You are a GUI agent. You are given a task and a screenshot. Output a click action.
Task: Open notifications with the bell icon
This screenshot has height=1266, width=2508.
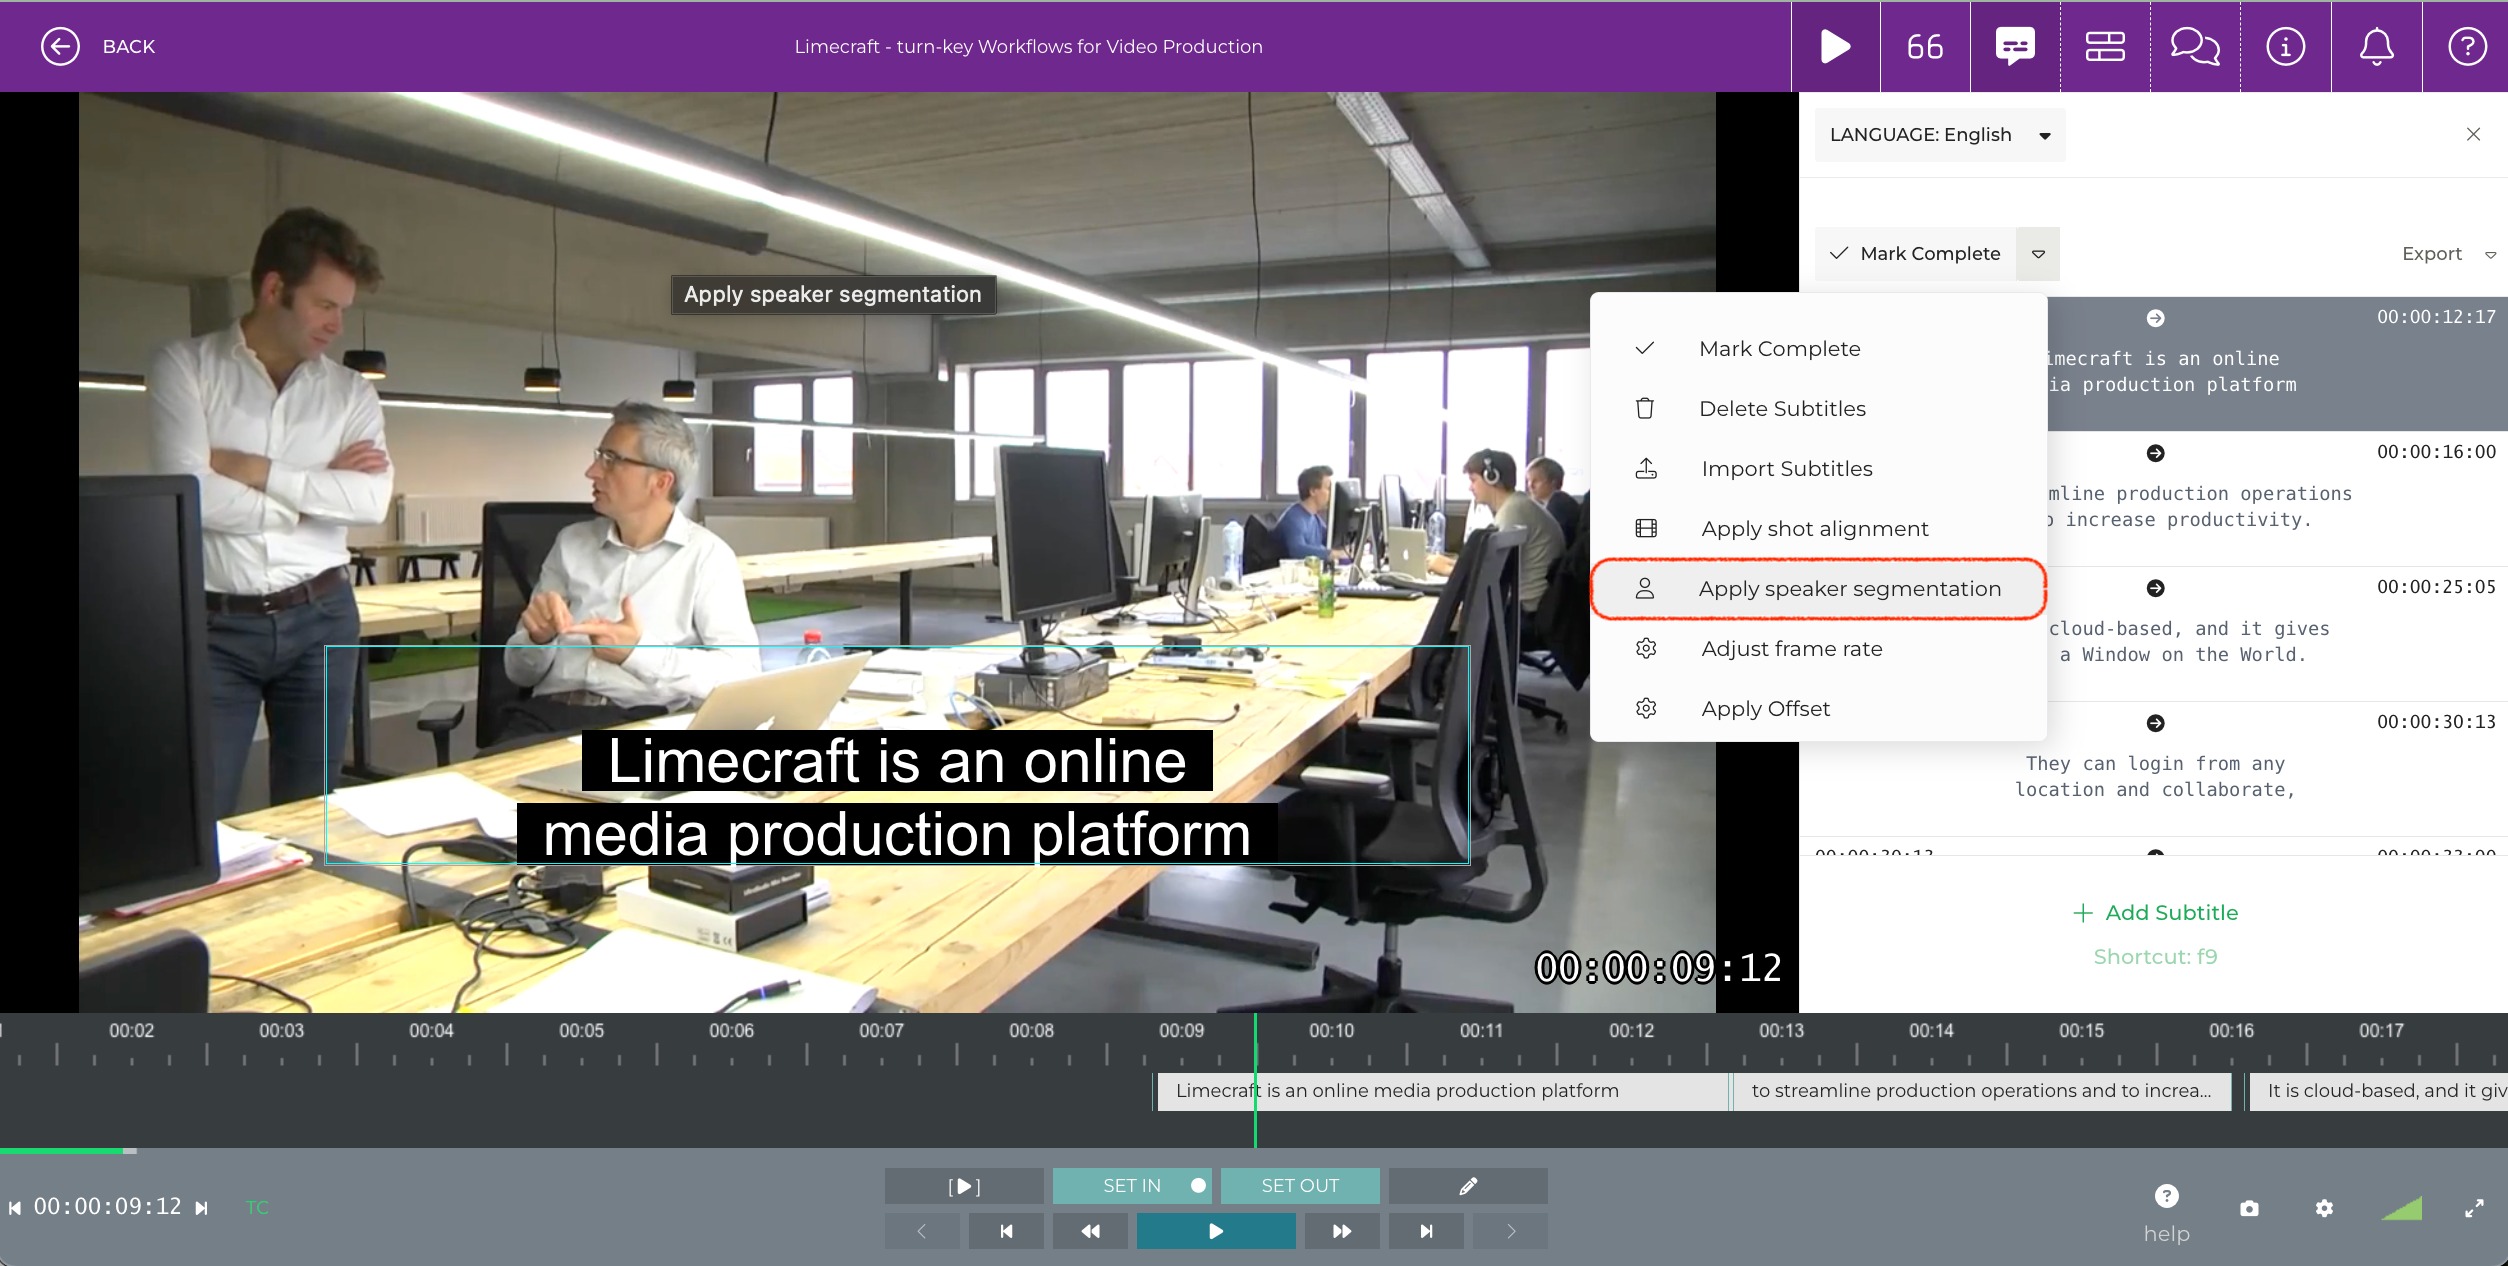coord(2376,46)
